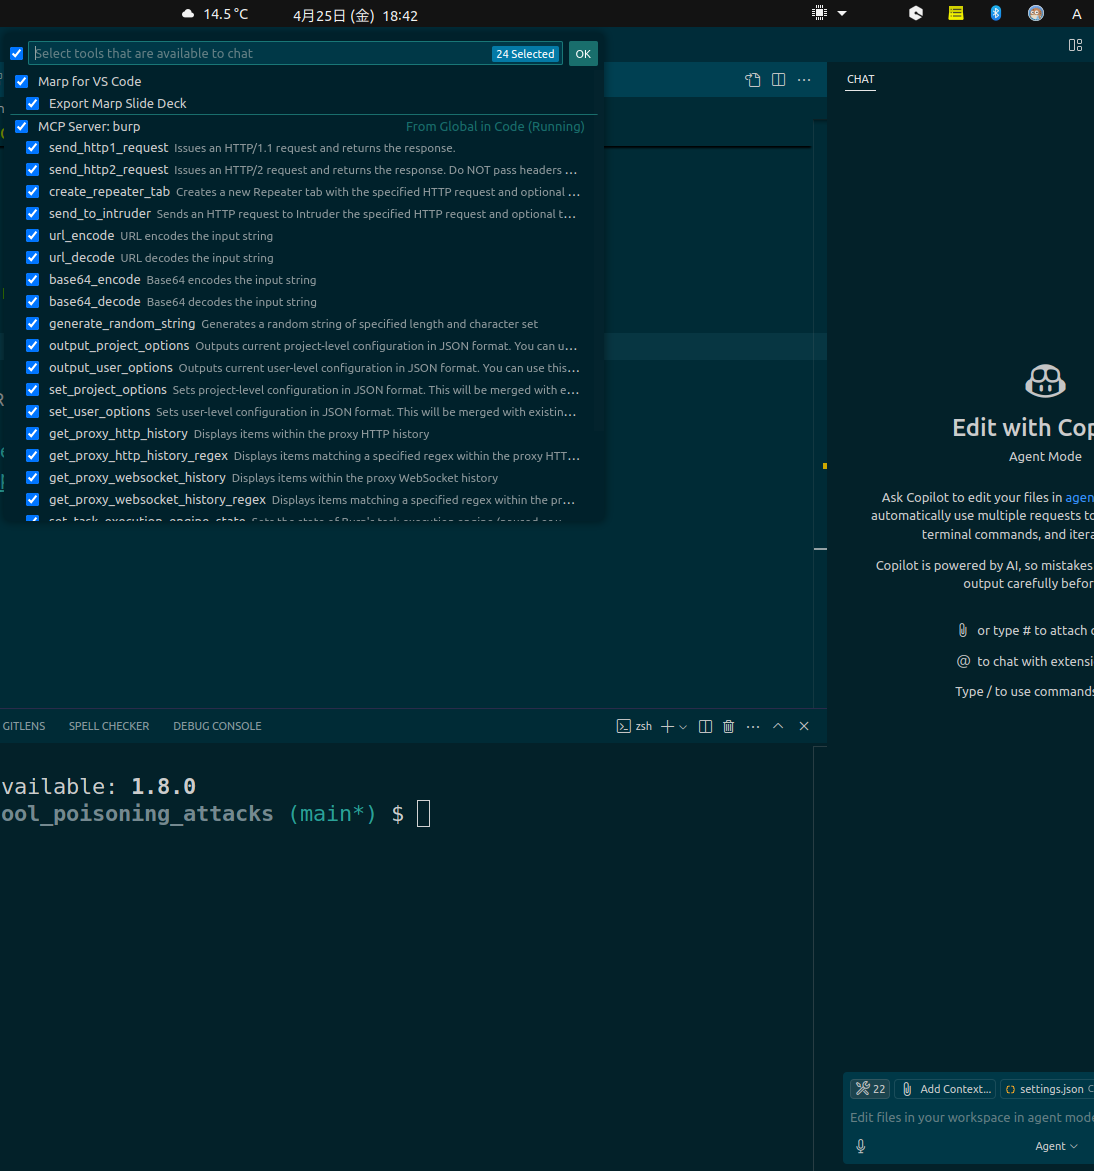The width and height of the screenshot is (1094, 1171).
Task: Toggle base64_decode tool checkbox
Action: point(33,301)
